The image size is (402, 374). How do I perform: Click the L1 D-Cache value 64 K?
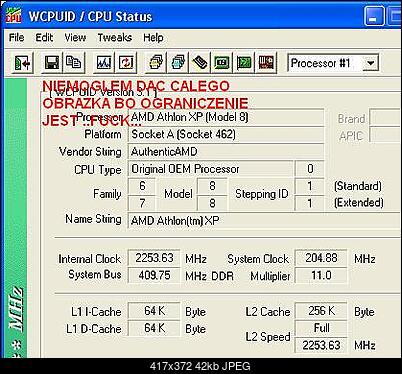tap(154, 328)
